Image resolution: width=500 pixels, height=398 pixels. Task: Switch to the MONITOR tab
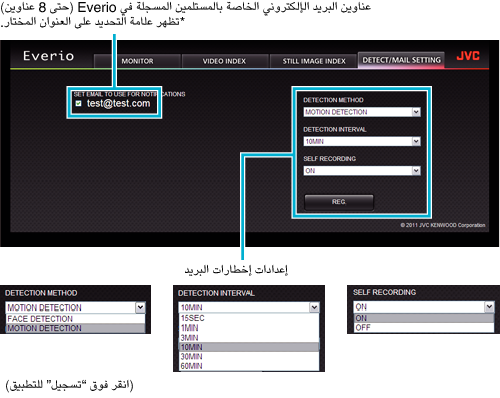coord(137,61)
